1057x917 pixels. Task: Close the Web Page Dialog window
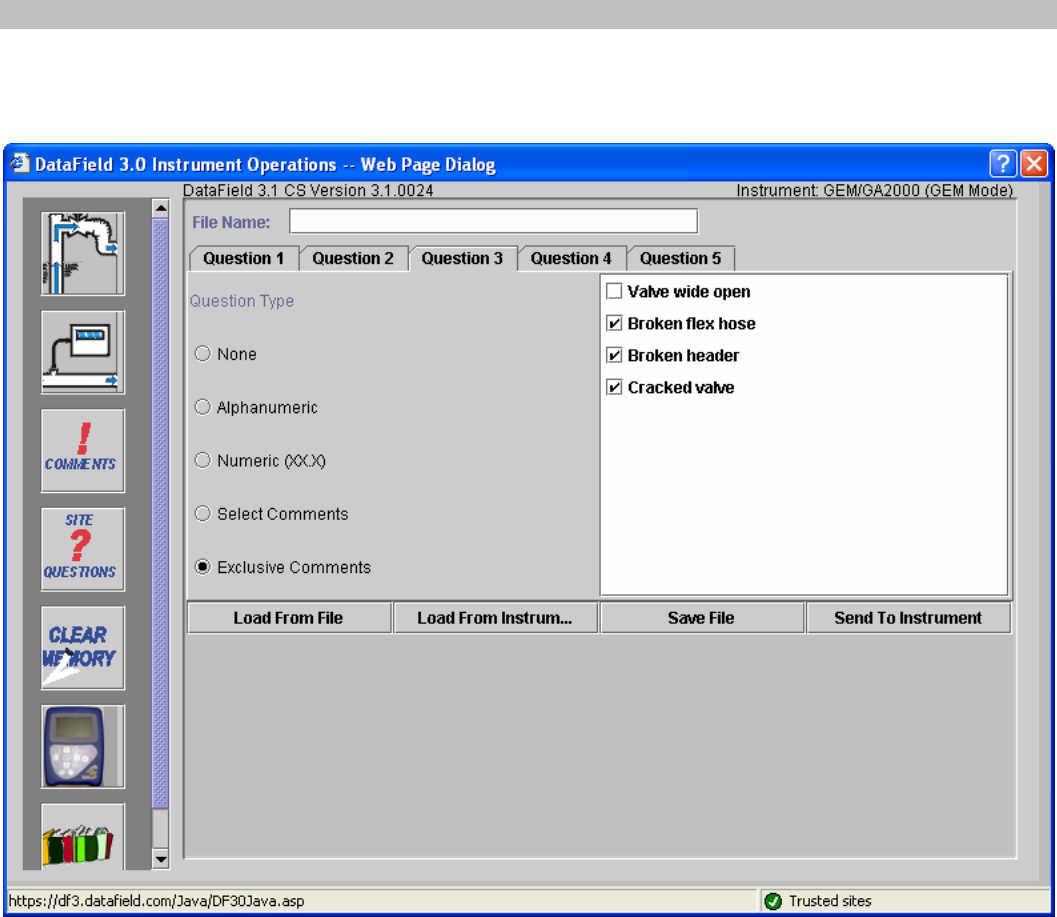1034,163
